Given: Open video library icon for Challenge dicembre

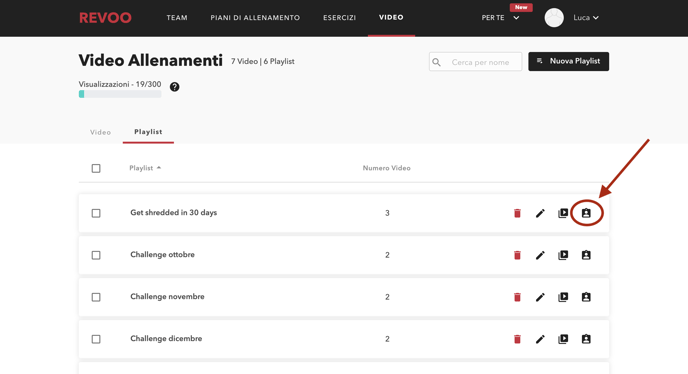Looking at the screenshot, I should (563, 339).
